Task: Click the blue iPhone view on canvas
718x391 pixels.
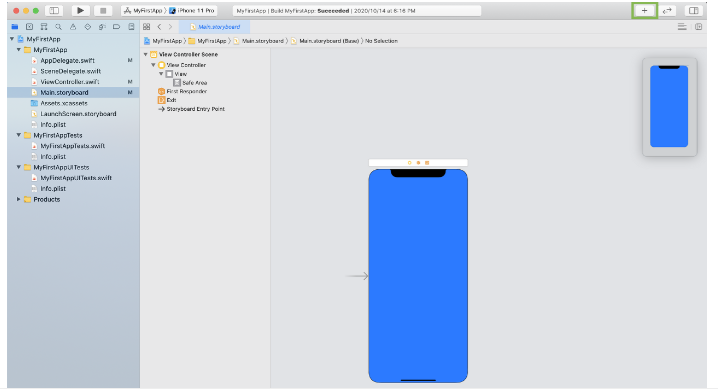Action: click(x=418, y=276)
